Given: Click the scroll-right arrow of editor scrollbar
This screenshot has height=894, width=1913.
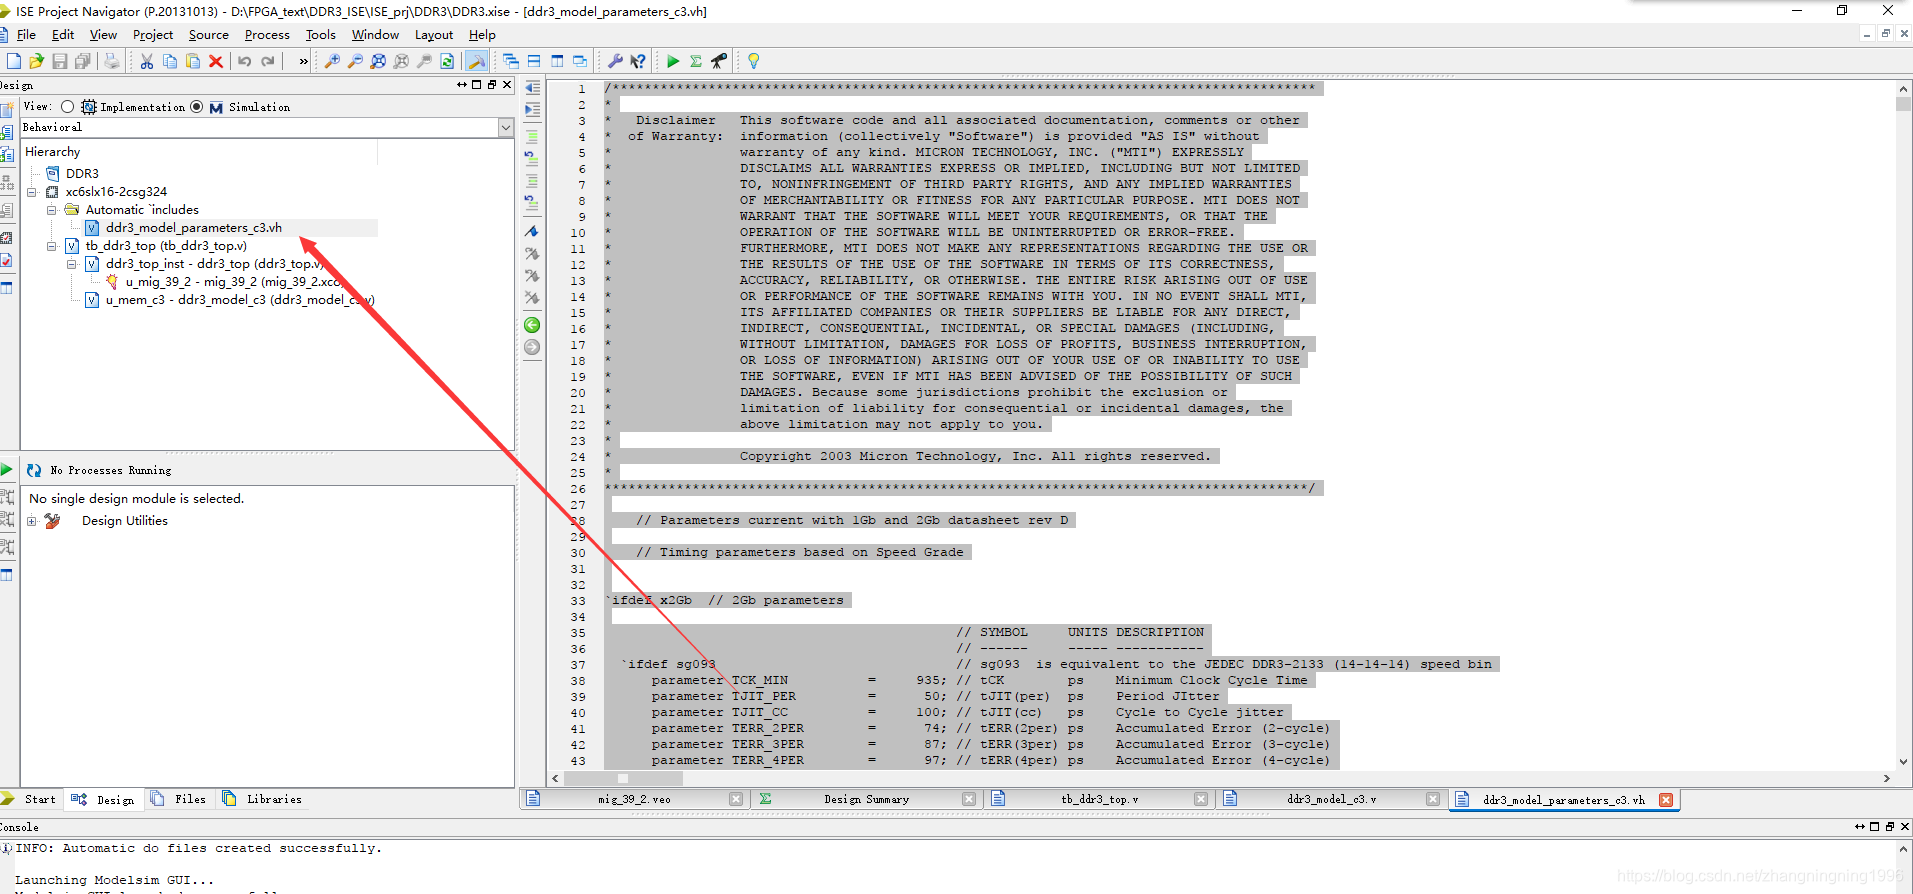Looking at the screenshot, I should 1887,778.
